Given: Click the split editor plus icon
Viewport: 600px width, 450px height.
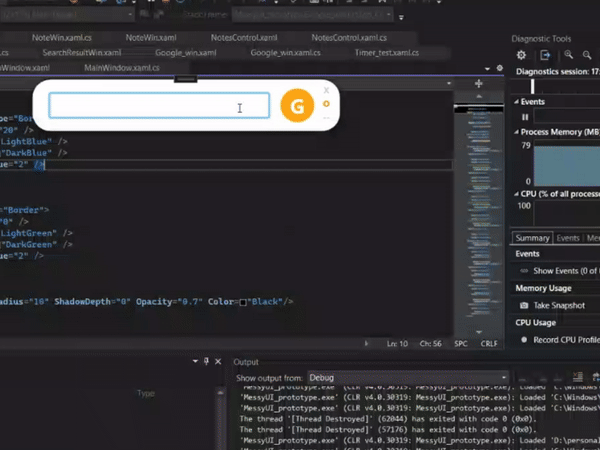Looking at the screenshot, I should [x=478, y=83].
